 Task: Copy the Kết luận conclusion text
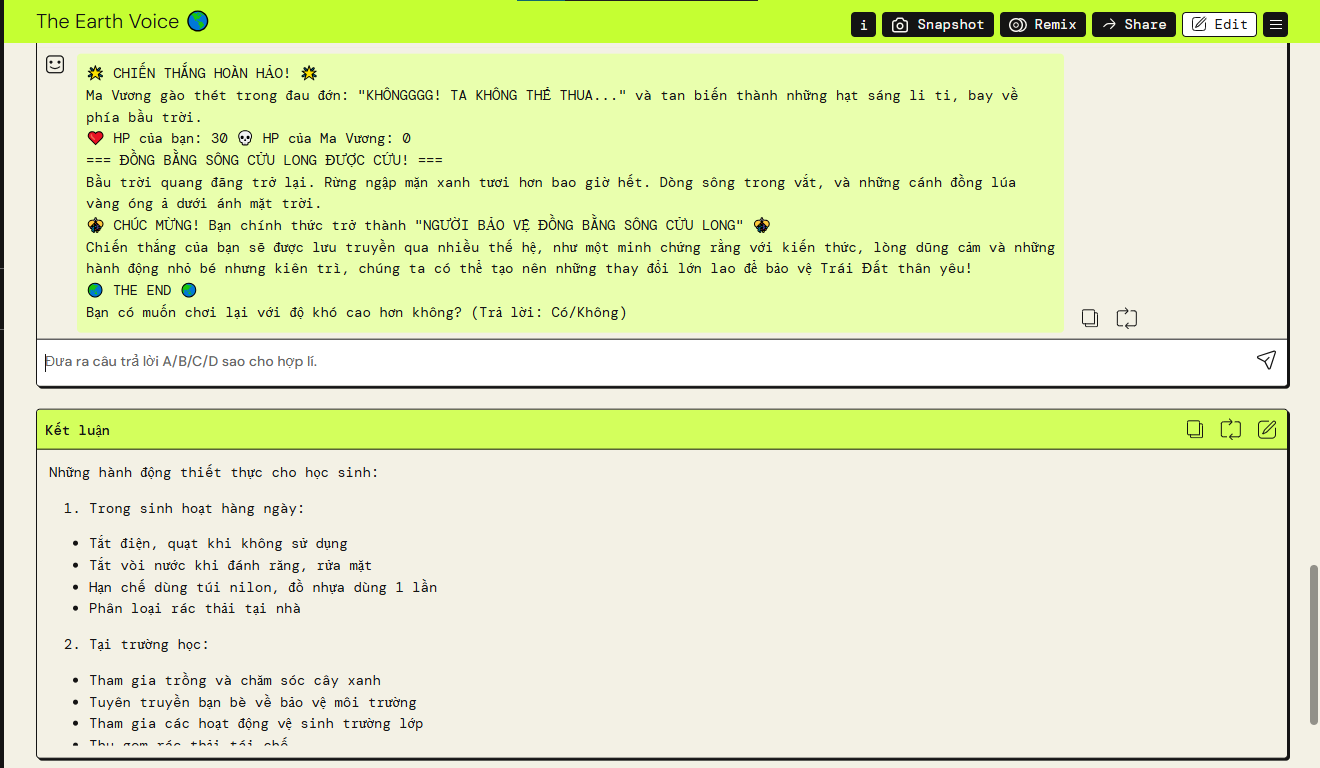pos(1195,429)
